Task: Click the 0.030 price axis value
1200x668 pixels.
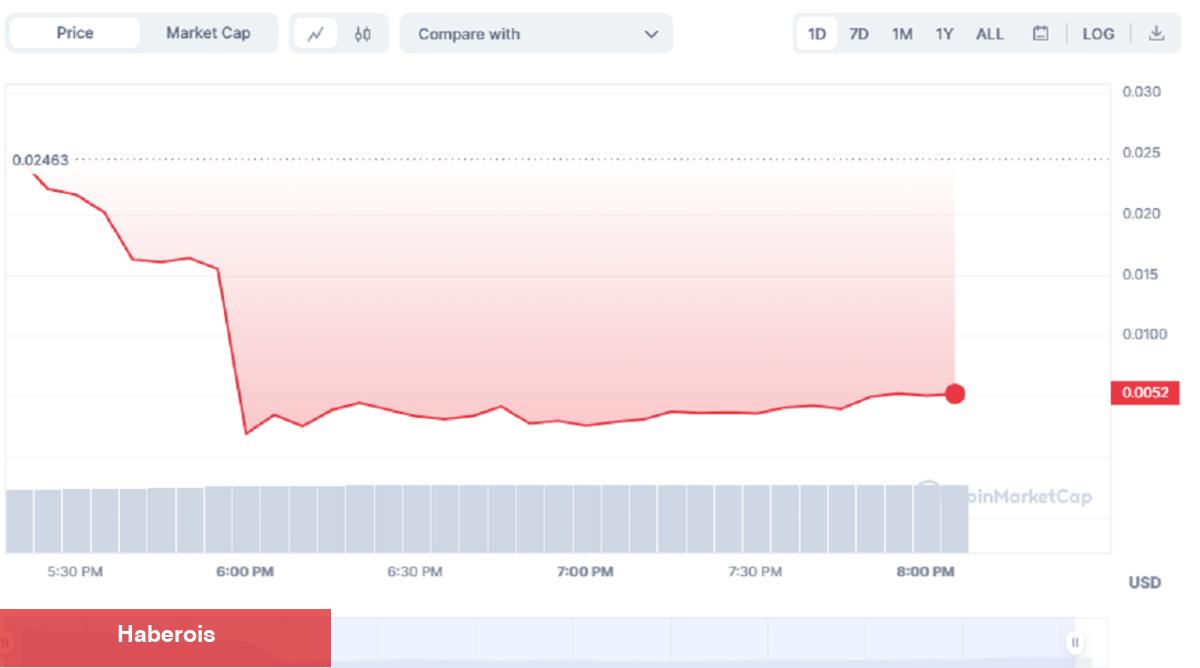Action: (x=1141, y=92)
